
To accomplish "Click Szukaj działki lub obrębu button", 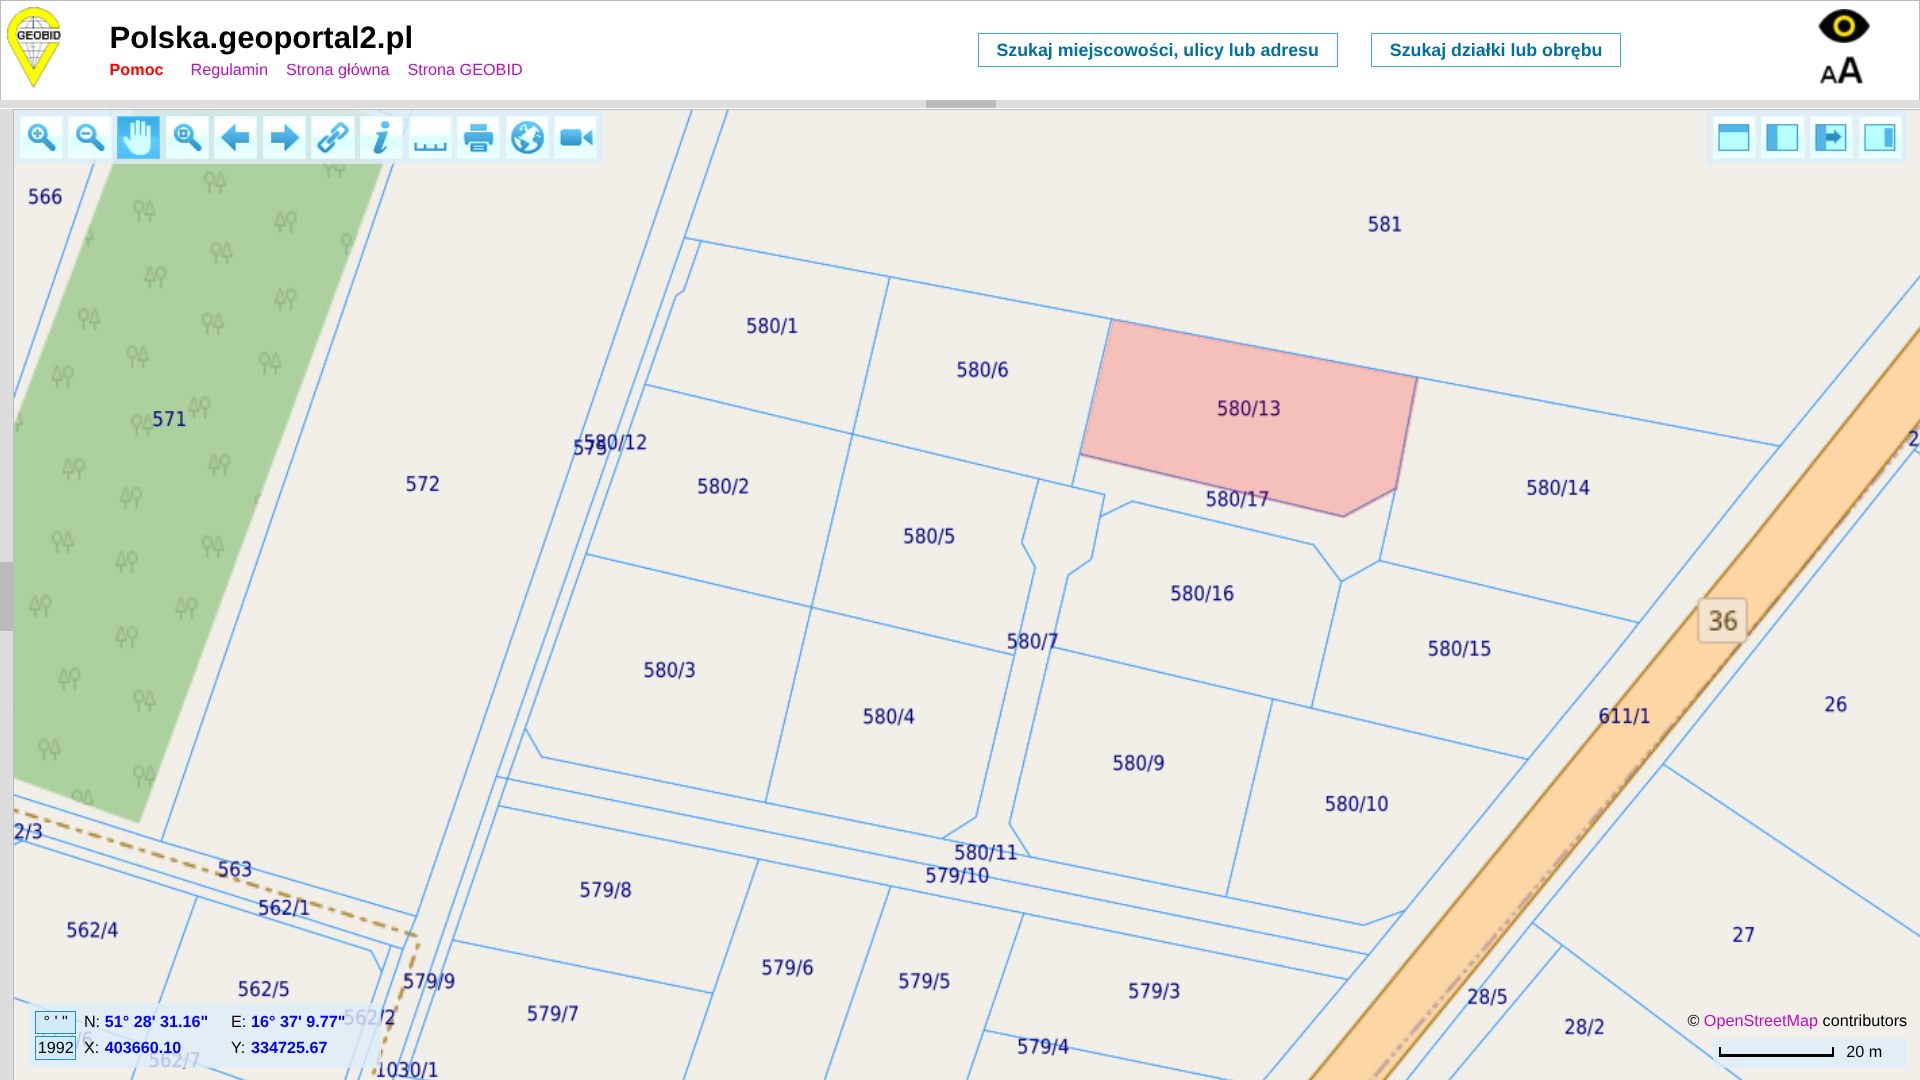I will (x=1496, y=50).
